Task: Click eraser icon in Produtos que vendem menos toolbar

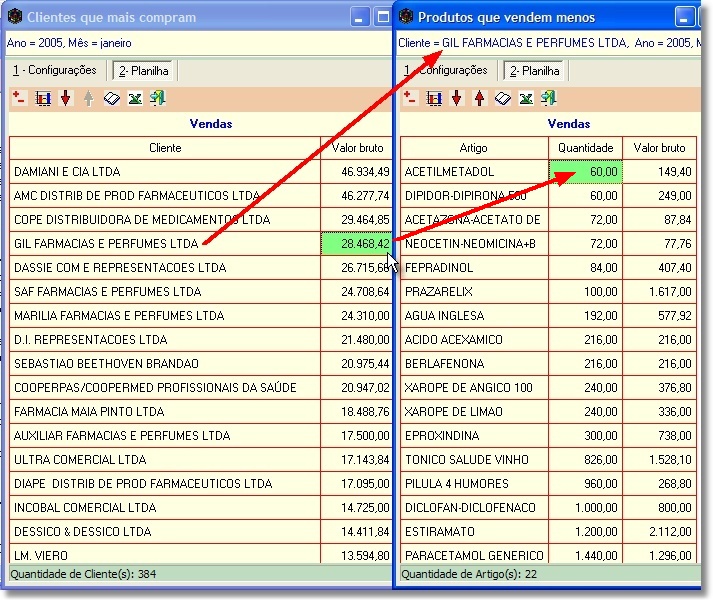Action: pyautogui.click(x=502, y=98)
